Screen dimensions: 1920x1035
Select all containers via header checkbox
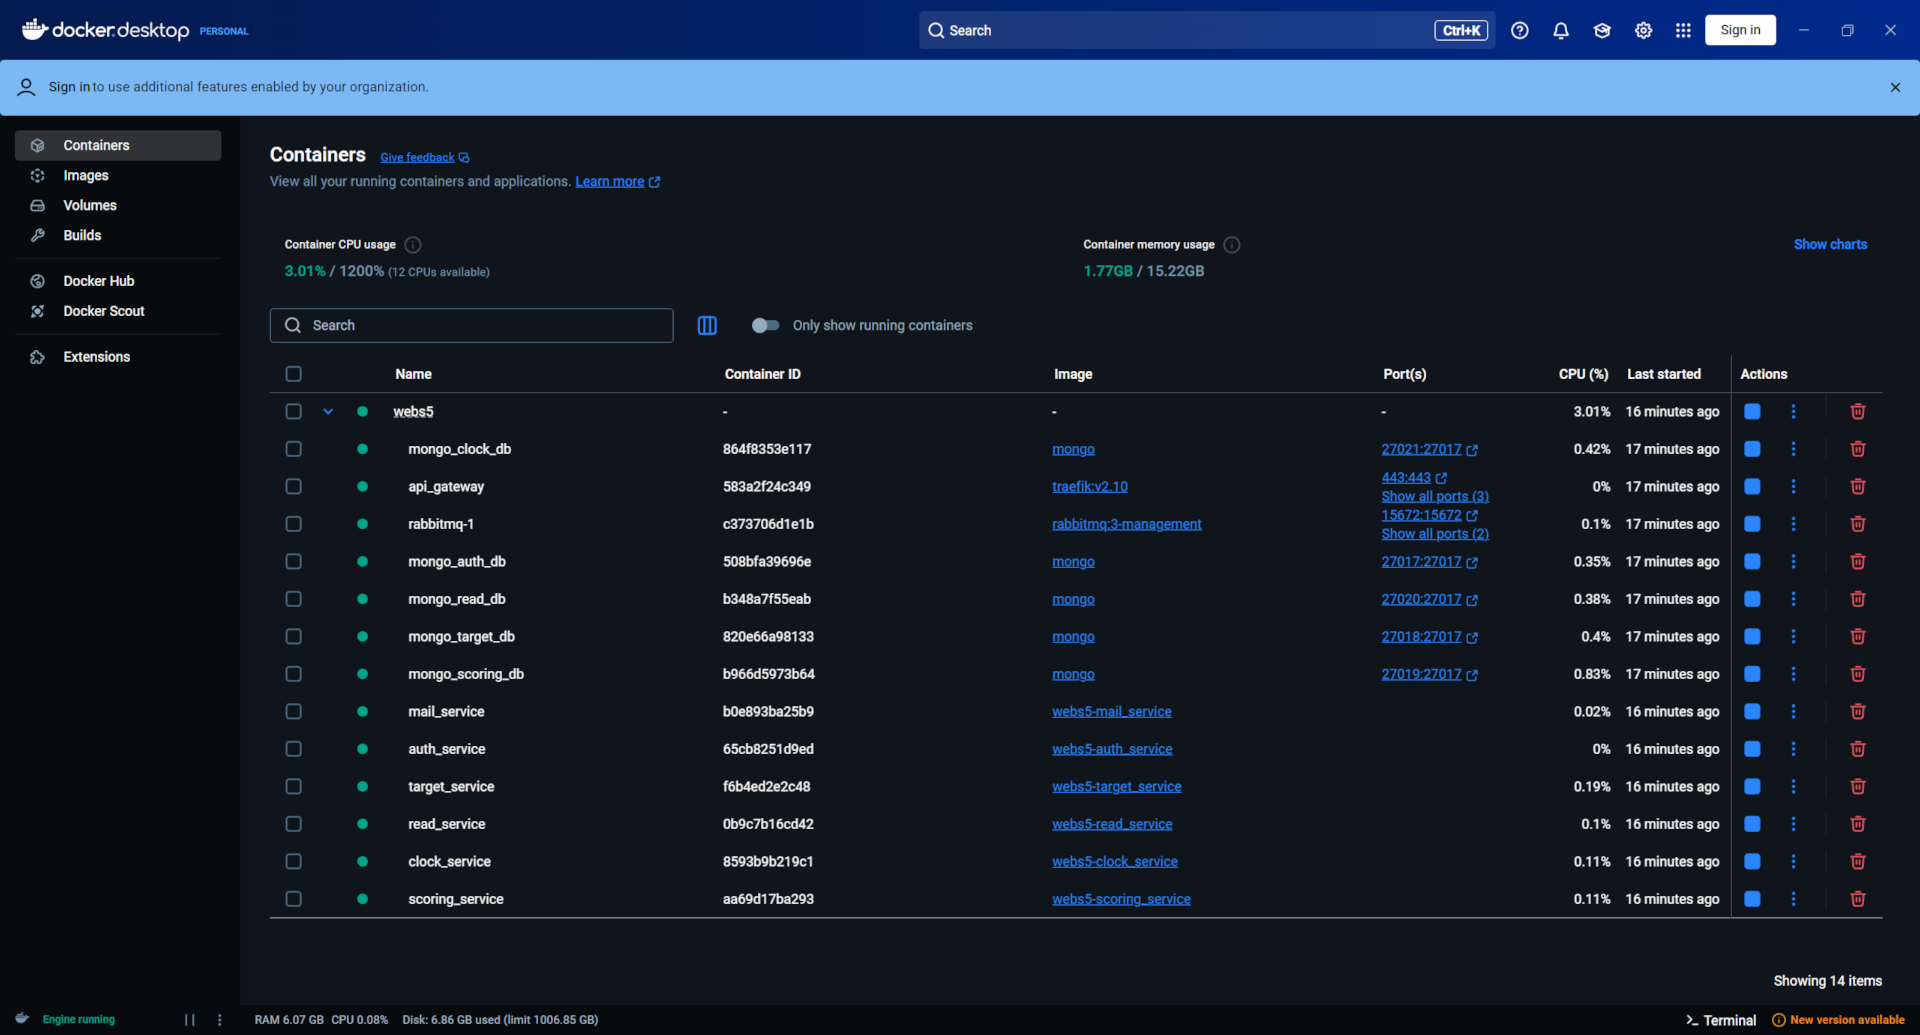tap(293, 373)
